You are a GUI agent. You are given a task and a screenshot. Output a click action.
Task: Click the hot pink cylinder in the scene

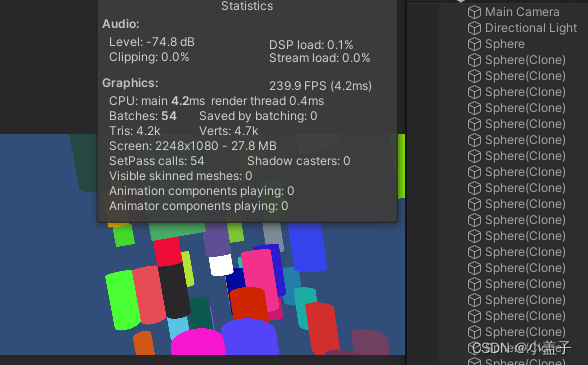pyautogui.click(x=260, y=279)
